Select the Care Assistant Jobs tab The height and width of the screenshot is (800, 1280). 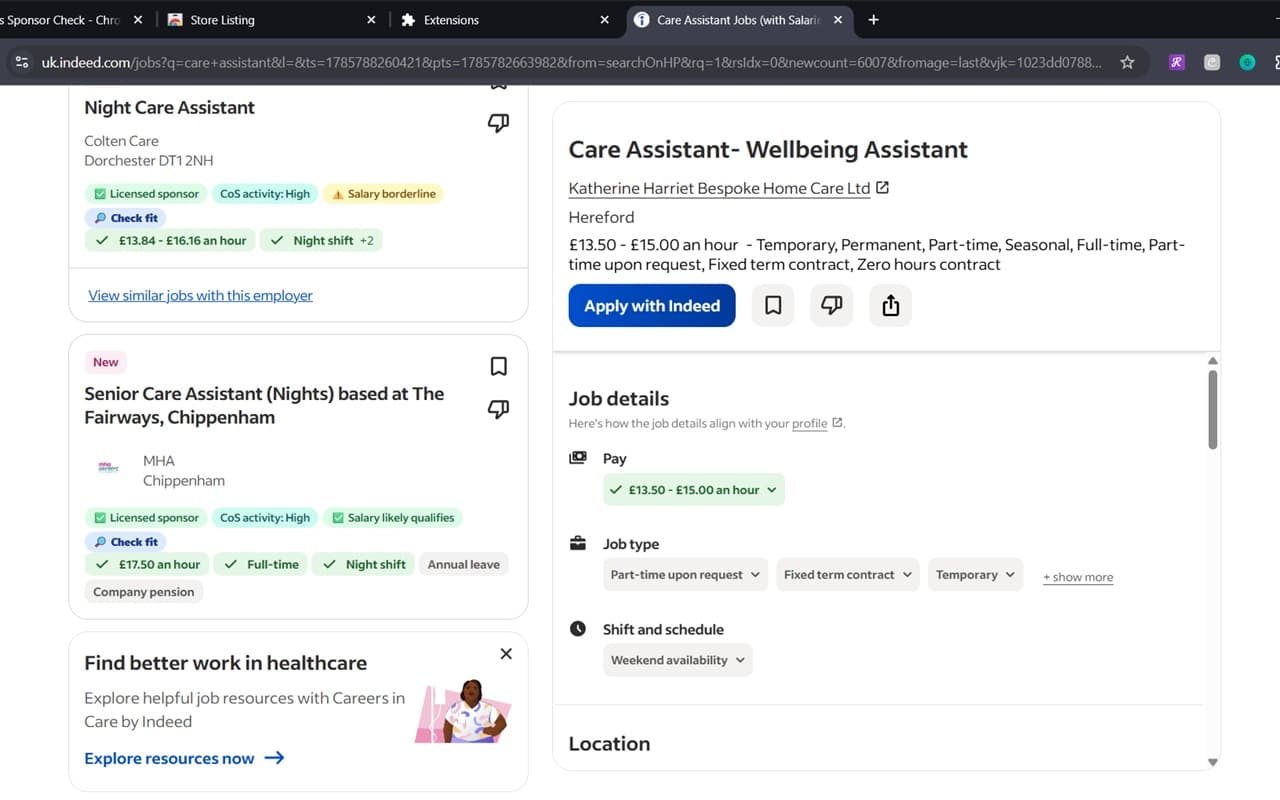[740, 20]
